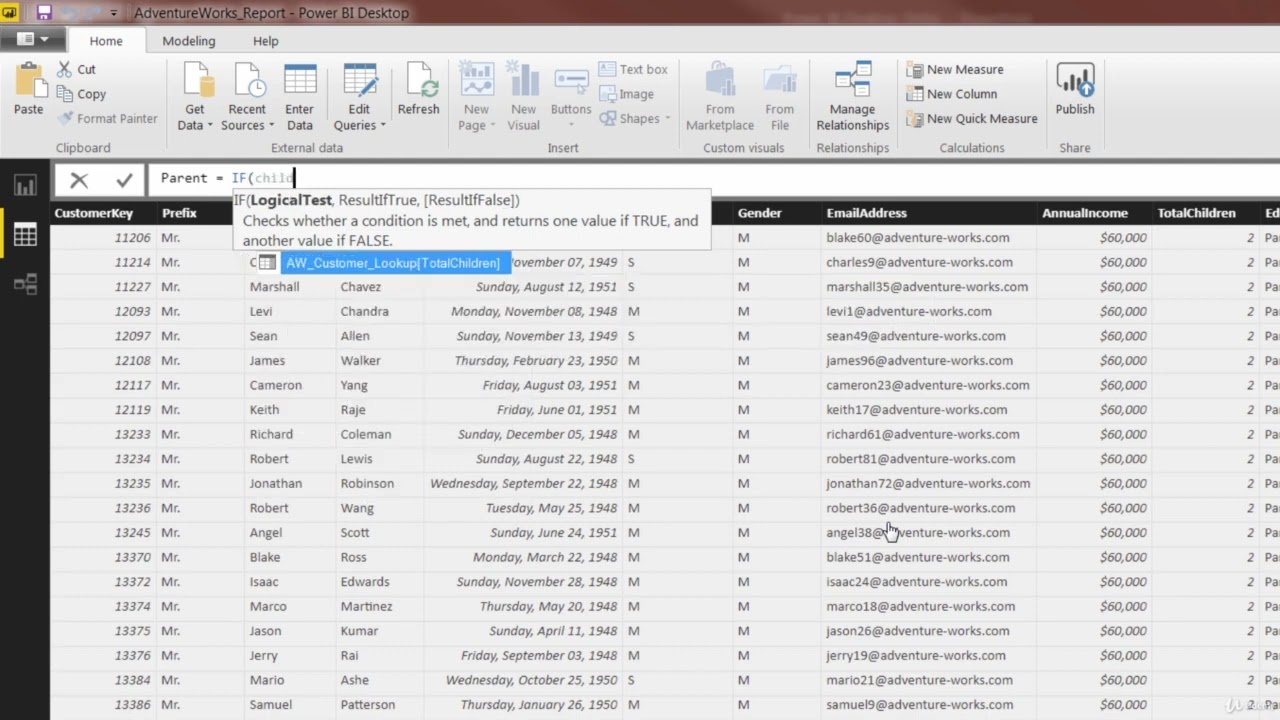Open Edit Queries

click(x=360, y=97)
